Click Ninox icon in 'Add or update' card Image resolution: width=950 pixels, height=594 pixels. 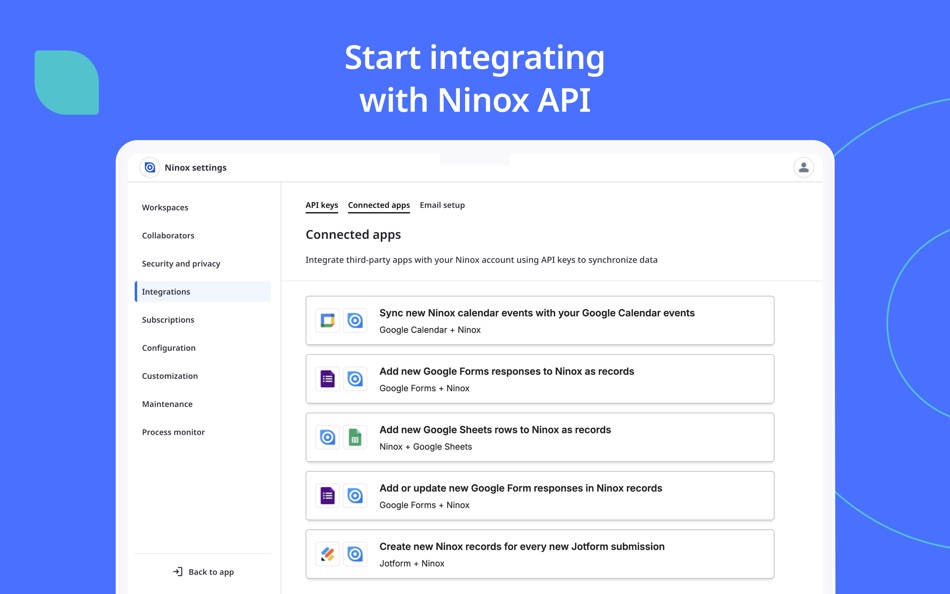(x=355, y=496)
